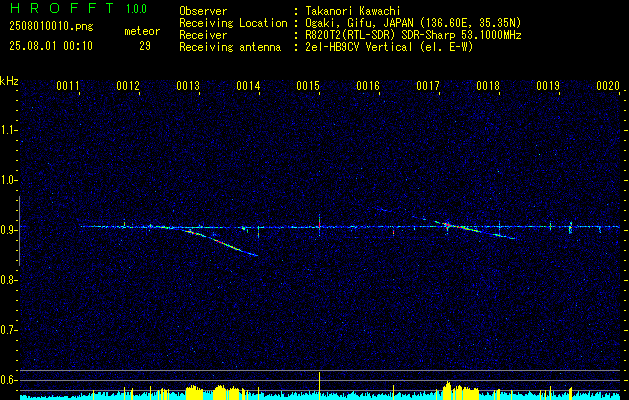Viewport: 629px width, 400px height.
Task: Click the kHz axis unit label
Action: (9, 81)
